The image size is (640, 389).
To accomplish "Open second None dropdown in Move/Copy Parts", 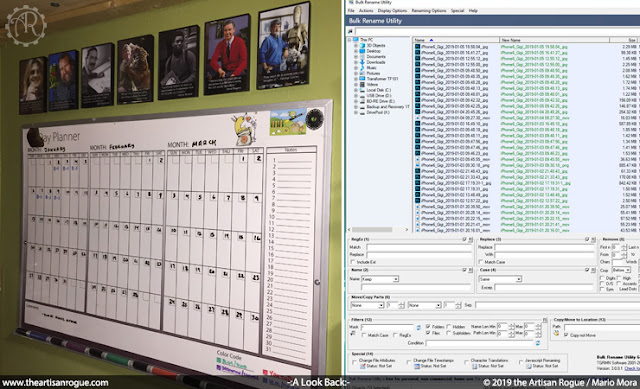I will 438,305.
